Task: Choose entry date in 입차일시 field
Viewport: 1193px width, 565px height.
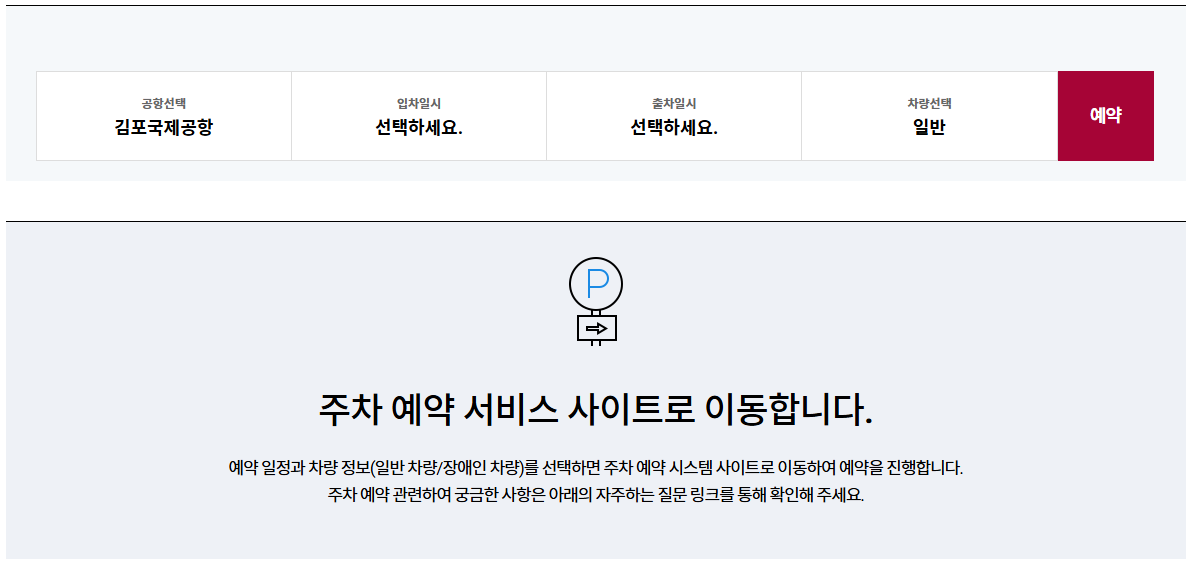Action: pos(418,116)
